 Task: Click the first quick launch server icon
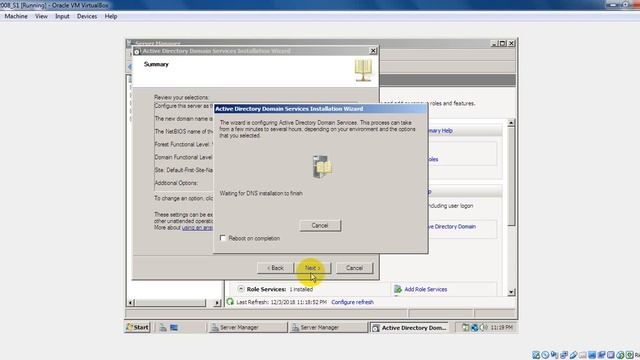(163, 327)
